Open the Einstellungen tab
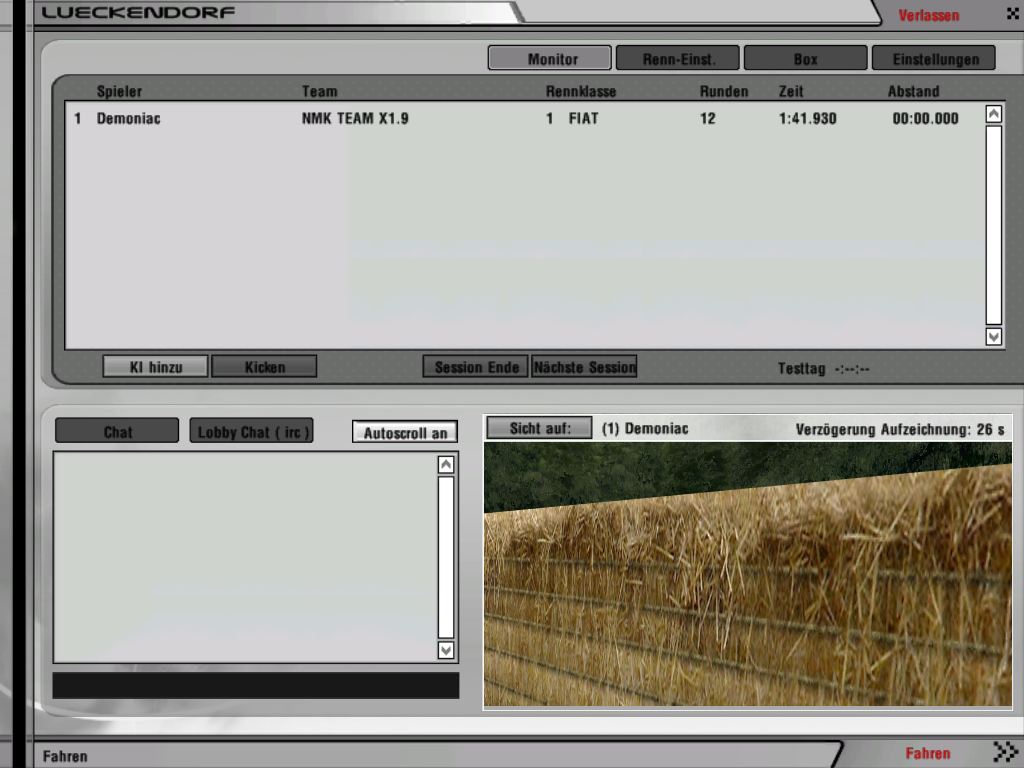The width and height of the screenshot is (1024, 768). (x=933, y=59)
